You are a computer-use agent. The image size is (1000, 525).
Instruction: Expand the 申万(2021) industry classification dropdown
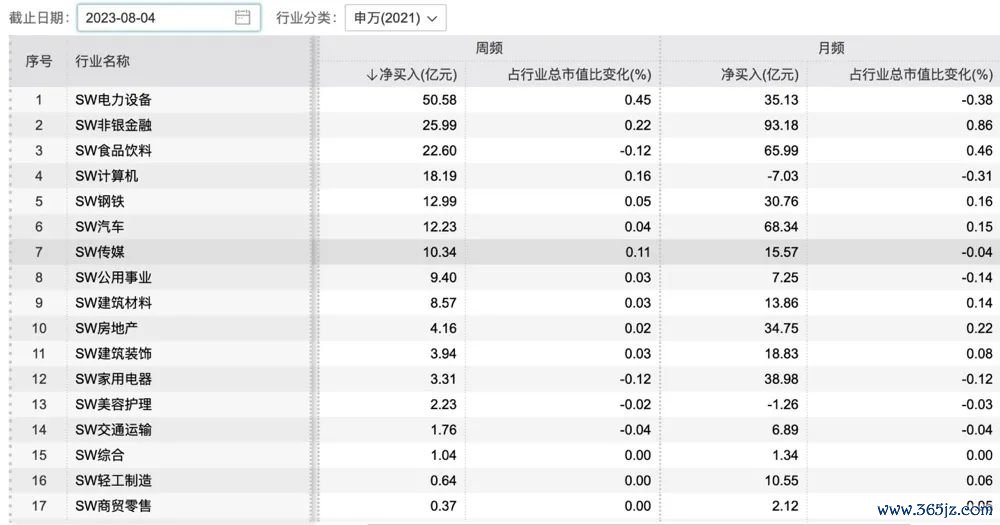coord(395,18)
